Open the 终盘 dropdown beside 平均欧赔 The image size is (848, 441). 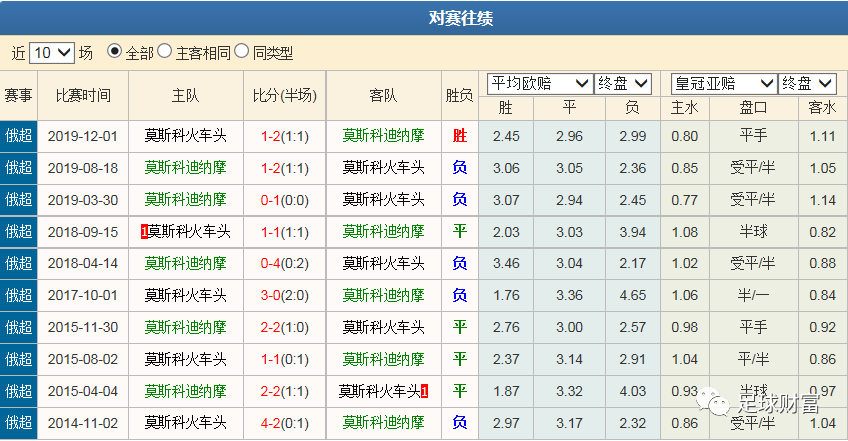pyautogui.click(x=622, y=83)
